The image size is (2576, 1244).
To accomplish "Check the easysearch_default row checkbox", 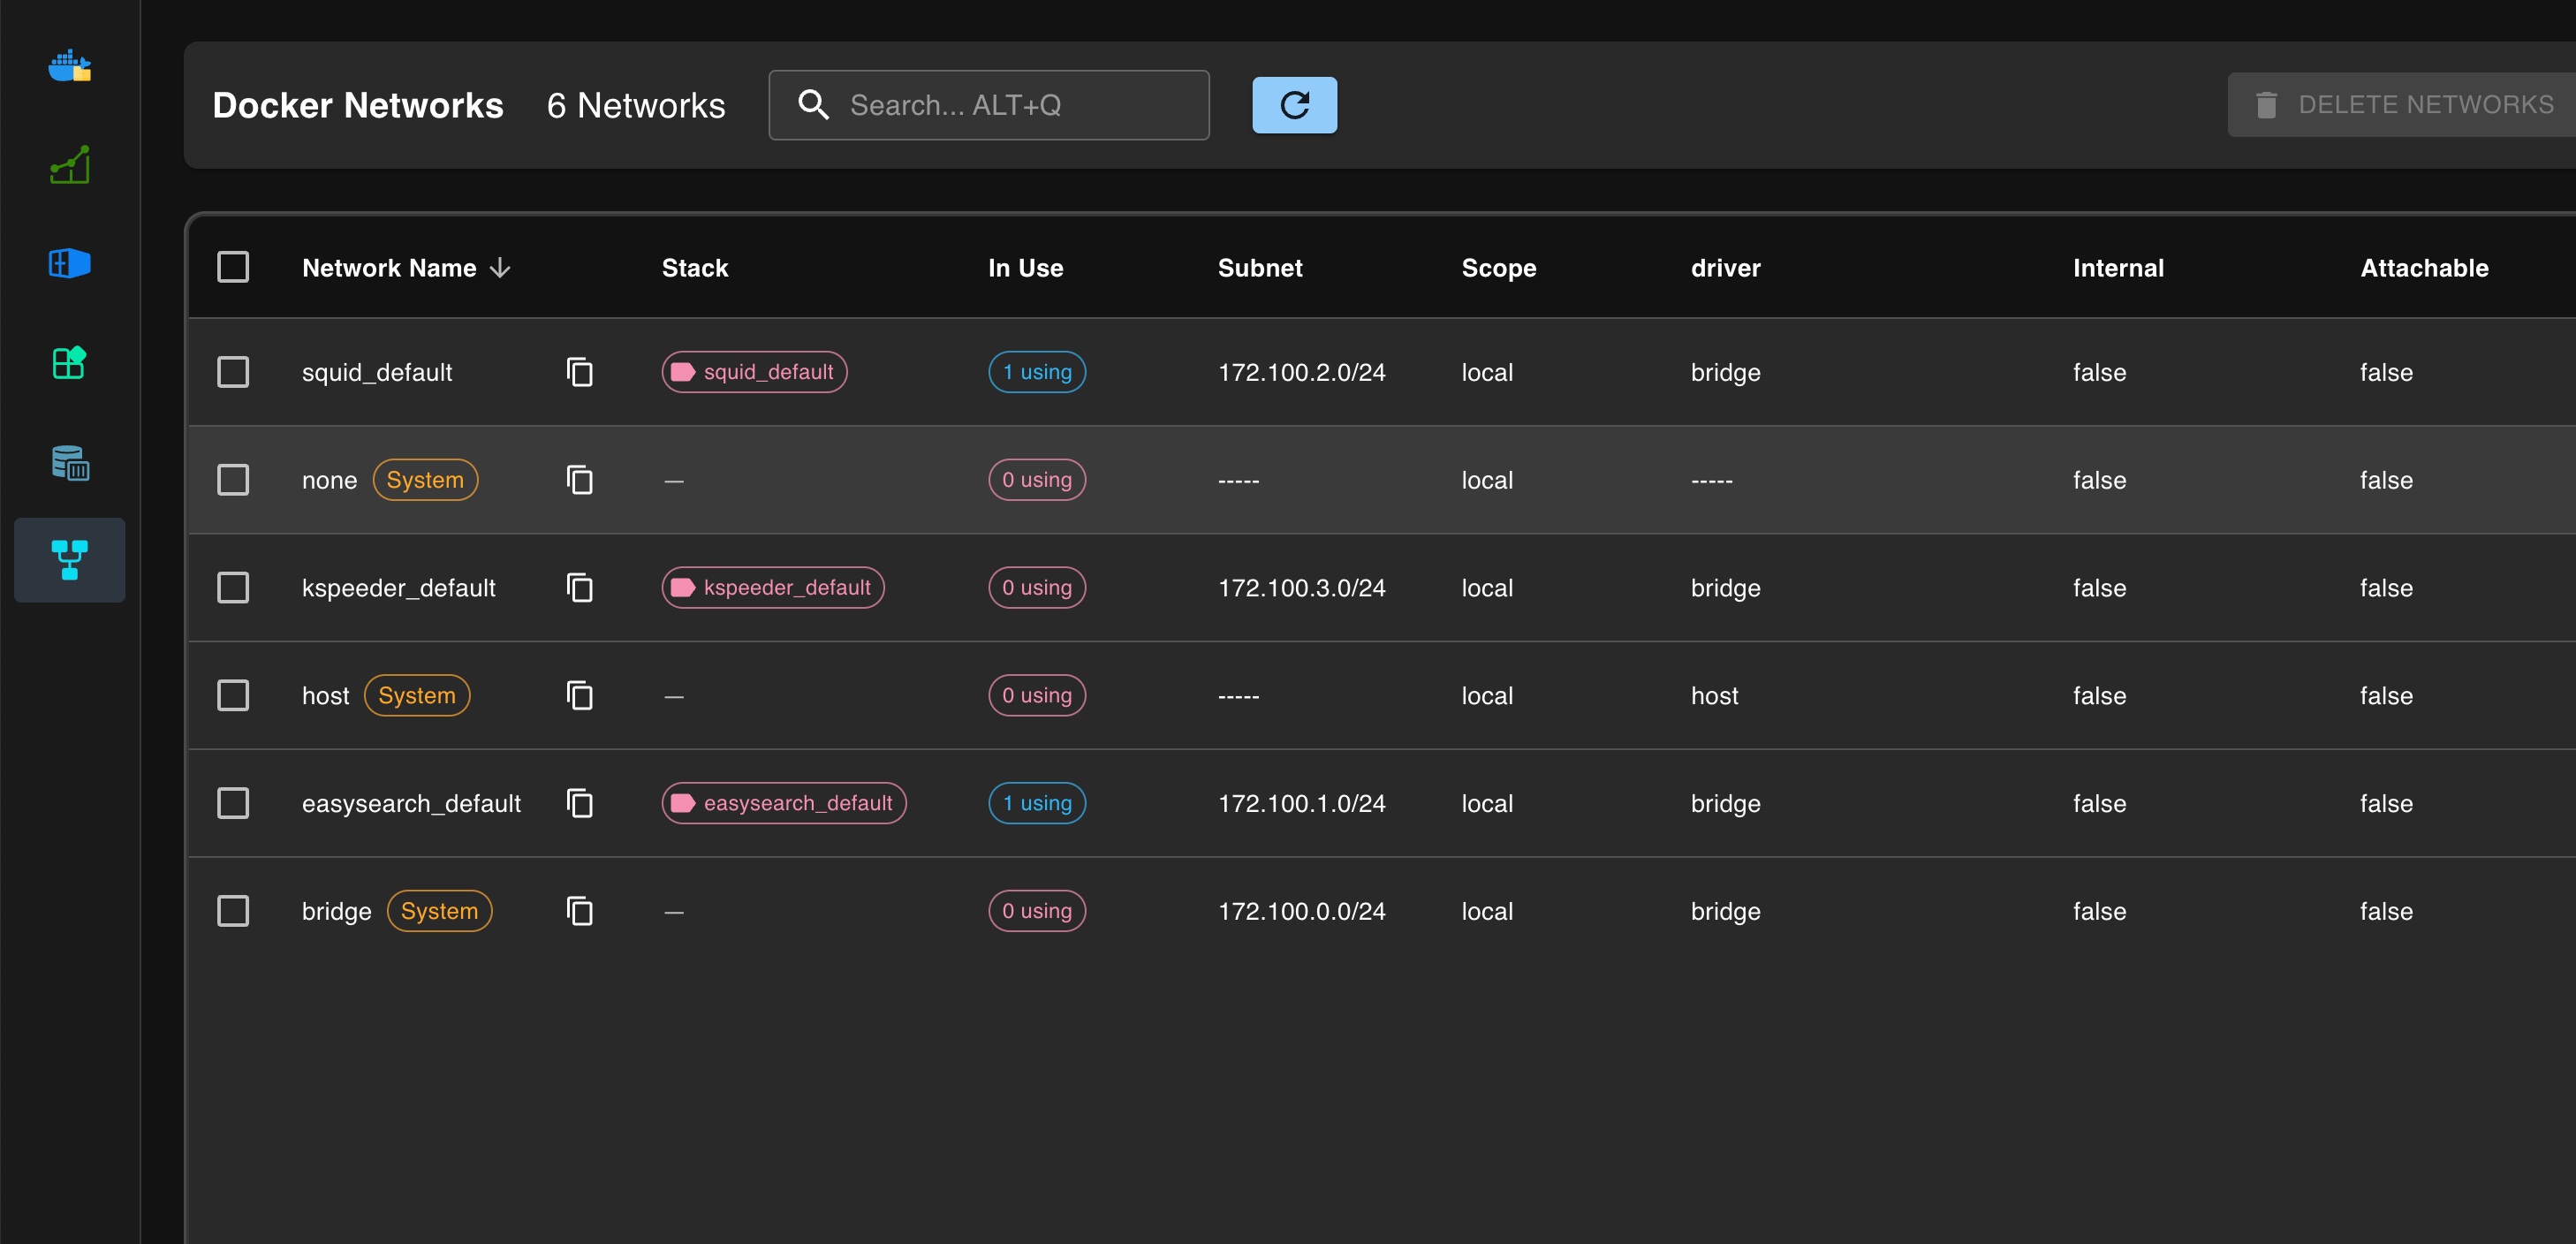I will (233, 803).
